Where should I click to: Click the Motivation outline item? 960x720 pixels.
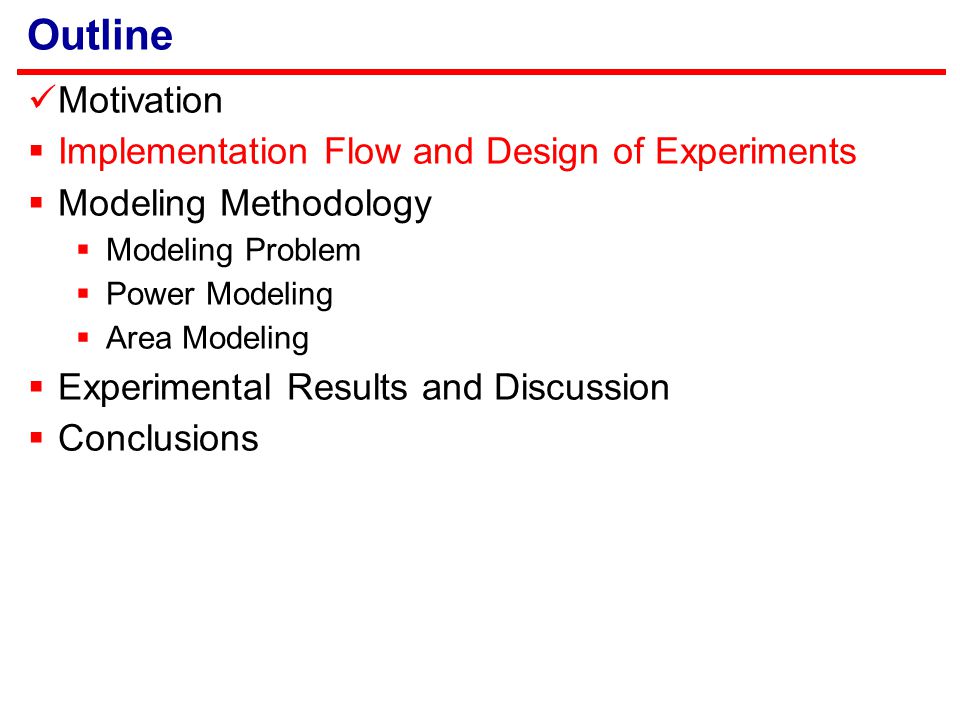140,100
